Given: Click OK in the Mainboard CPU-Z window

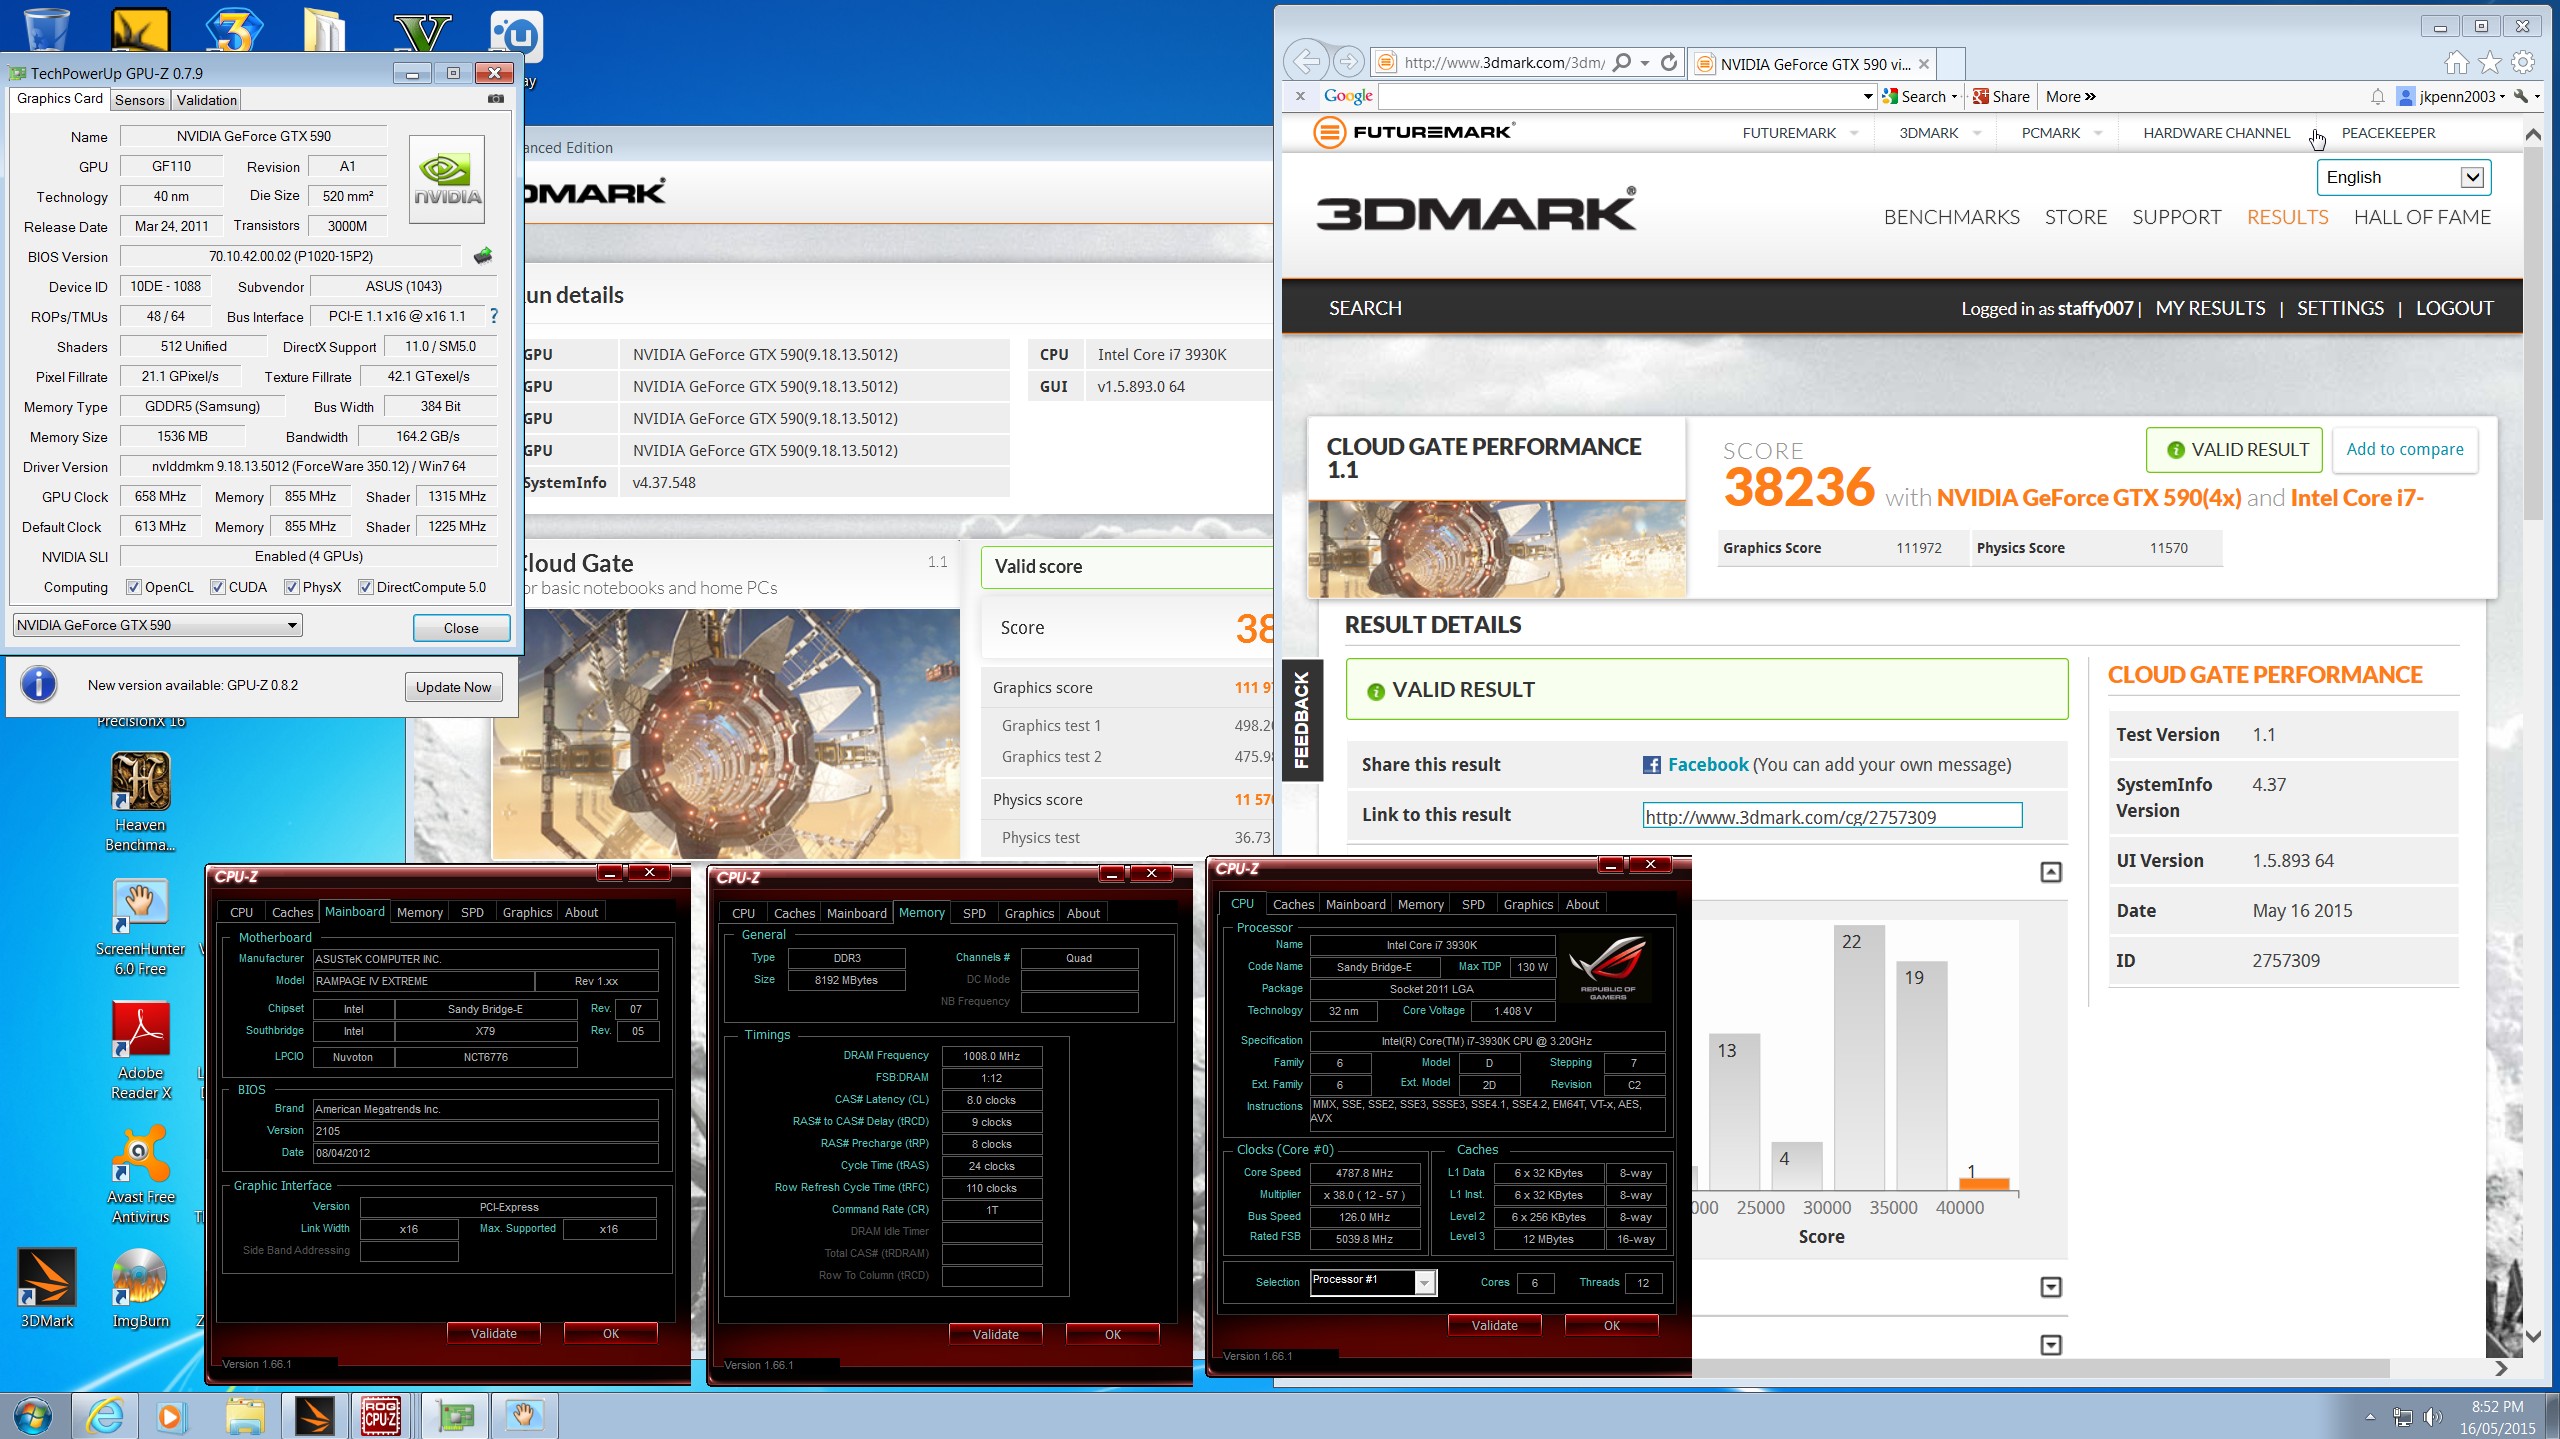Looking at the screenshot, I should (610, 1333).
